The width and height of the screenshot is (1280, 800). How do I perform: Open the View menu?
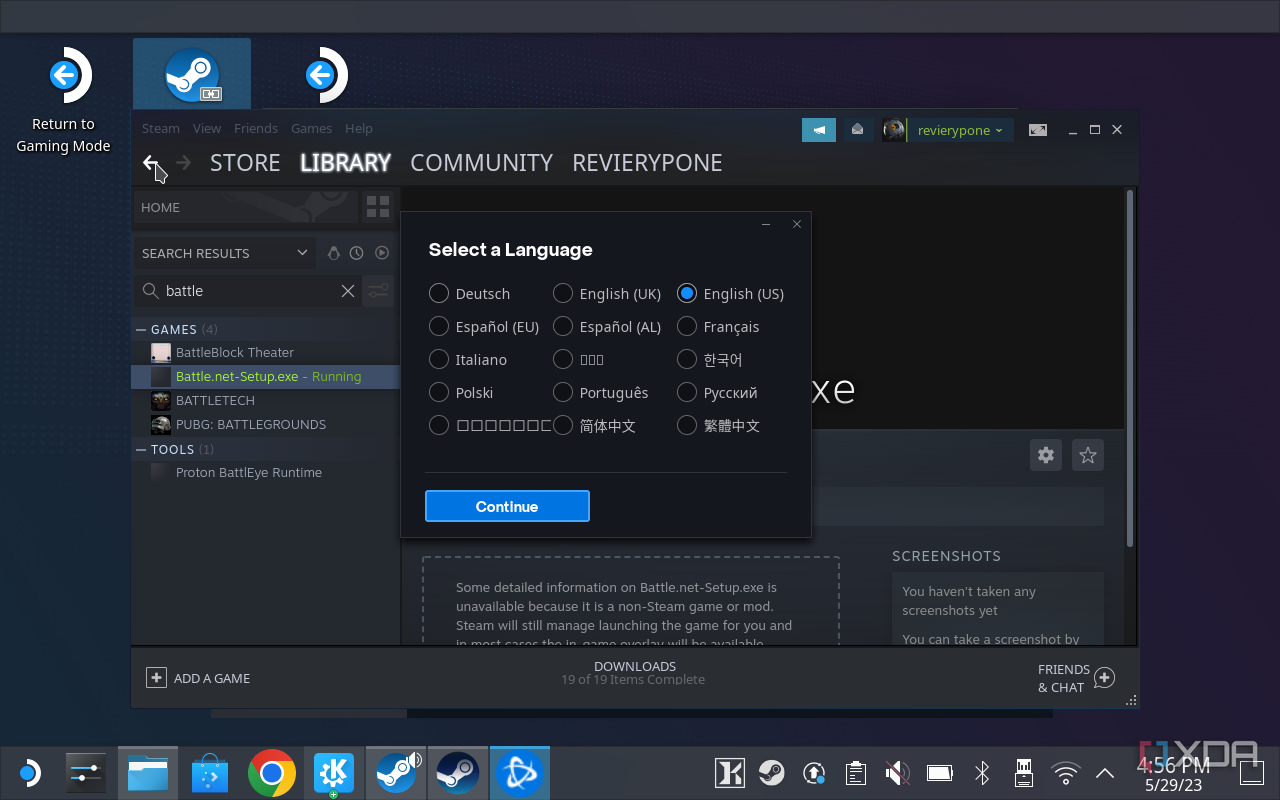pos(207,128)
